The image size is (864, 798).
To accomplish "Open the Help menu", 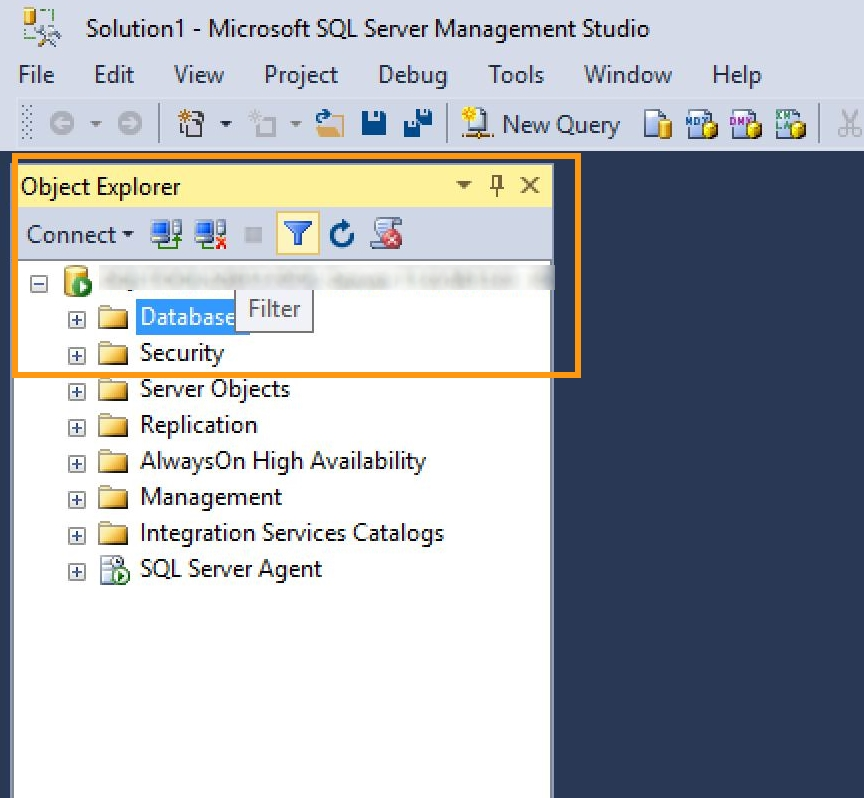I will pos(737,76).
